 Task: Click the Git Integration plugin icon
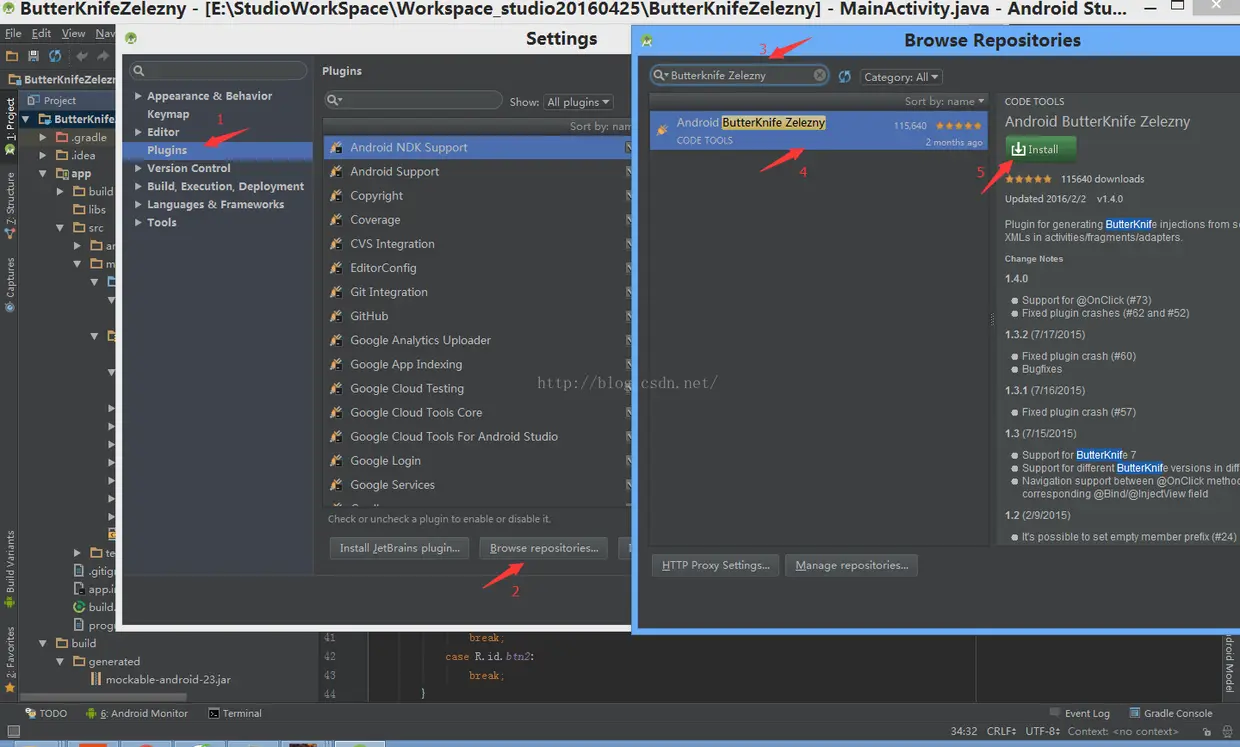[x=336, y=292]
